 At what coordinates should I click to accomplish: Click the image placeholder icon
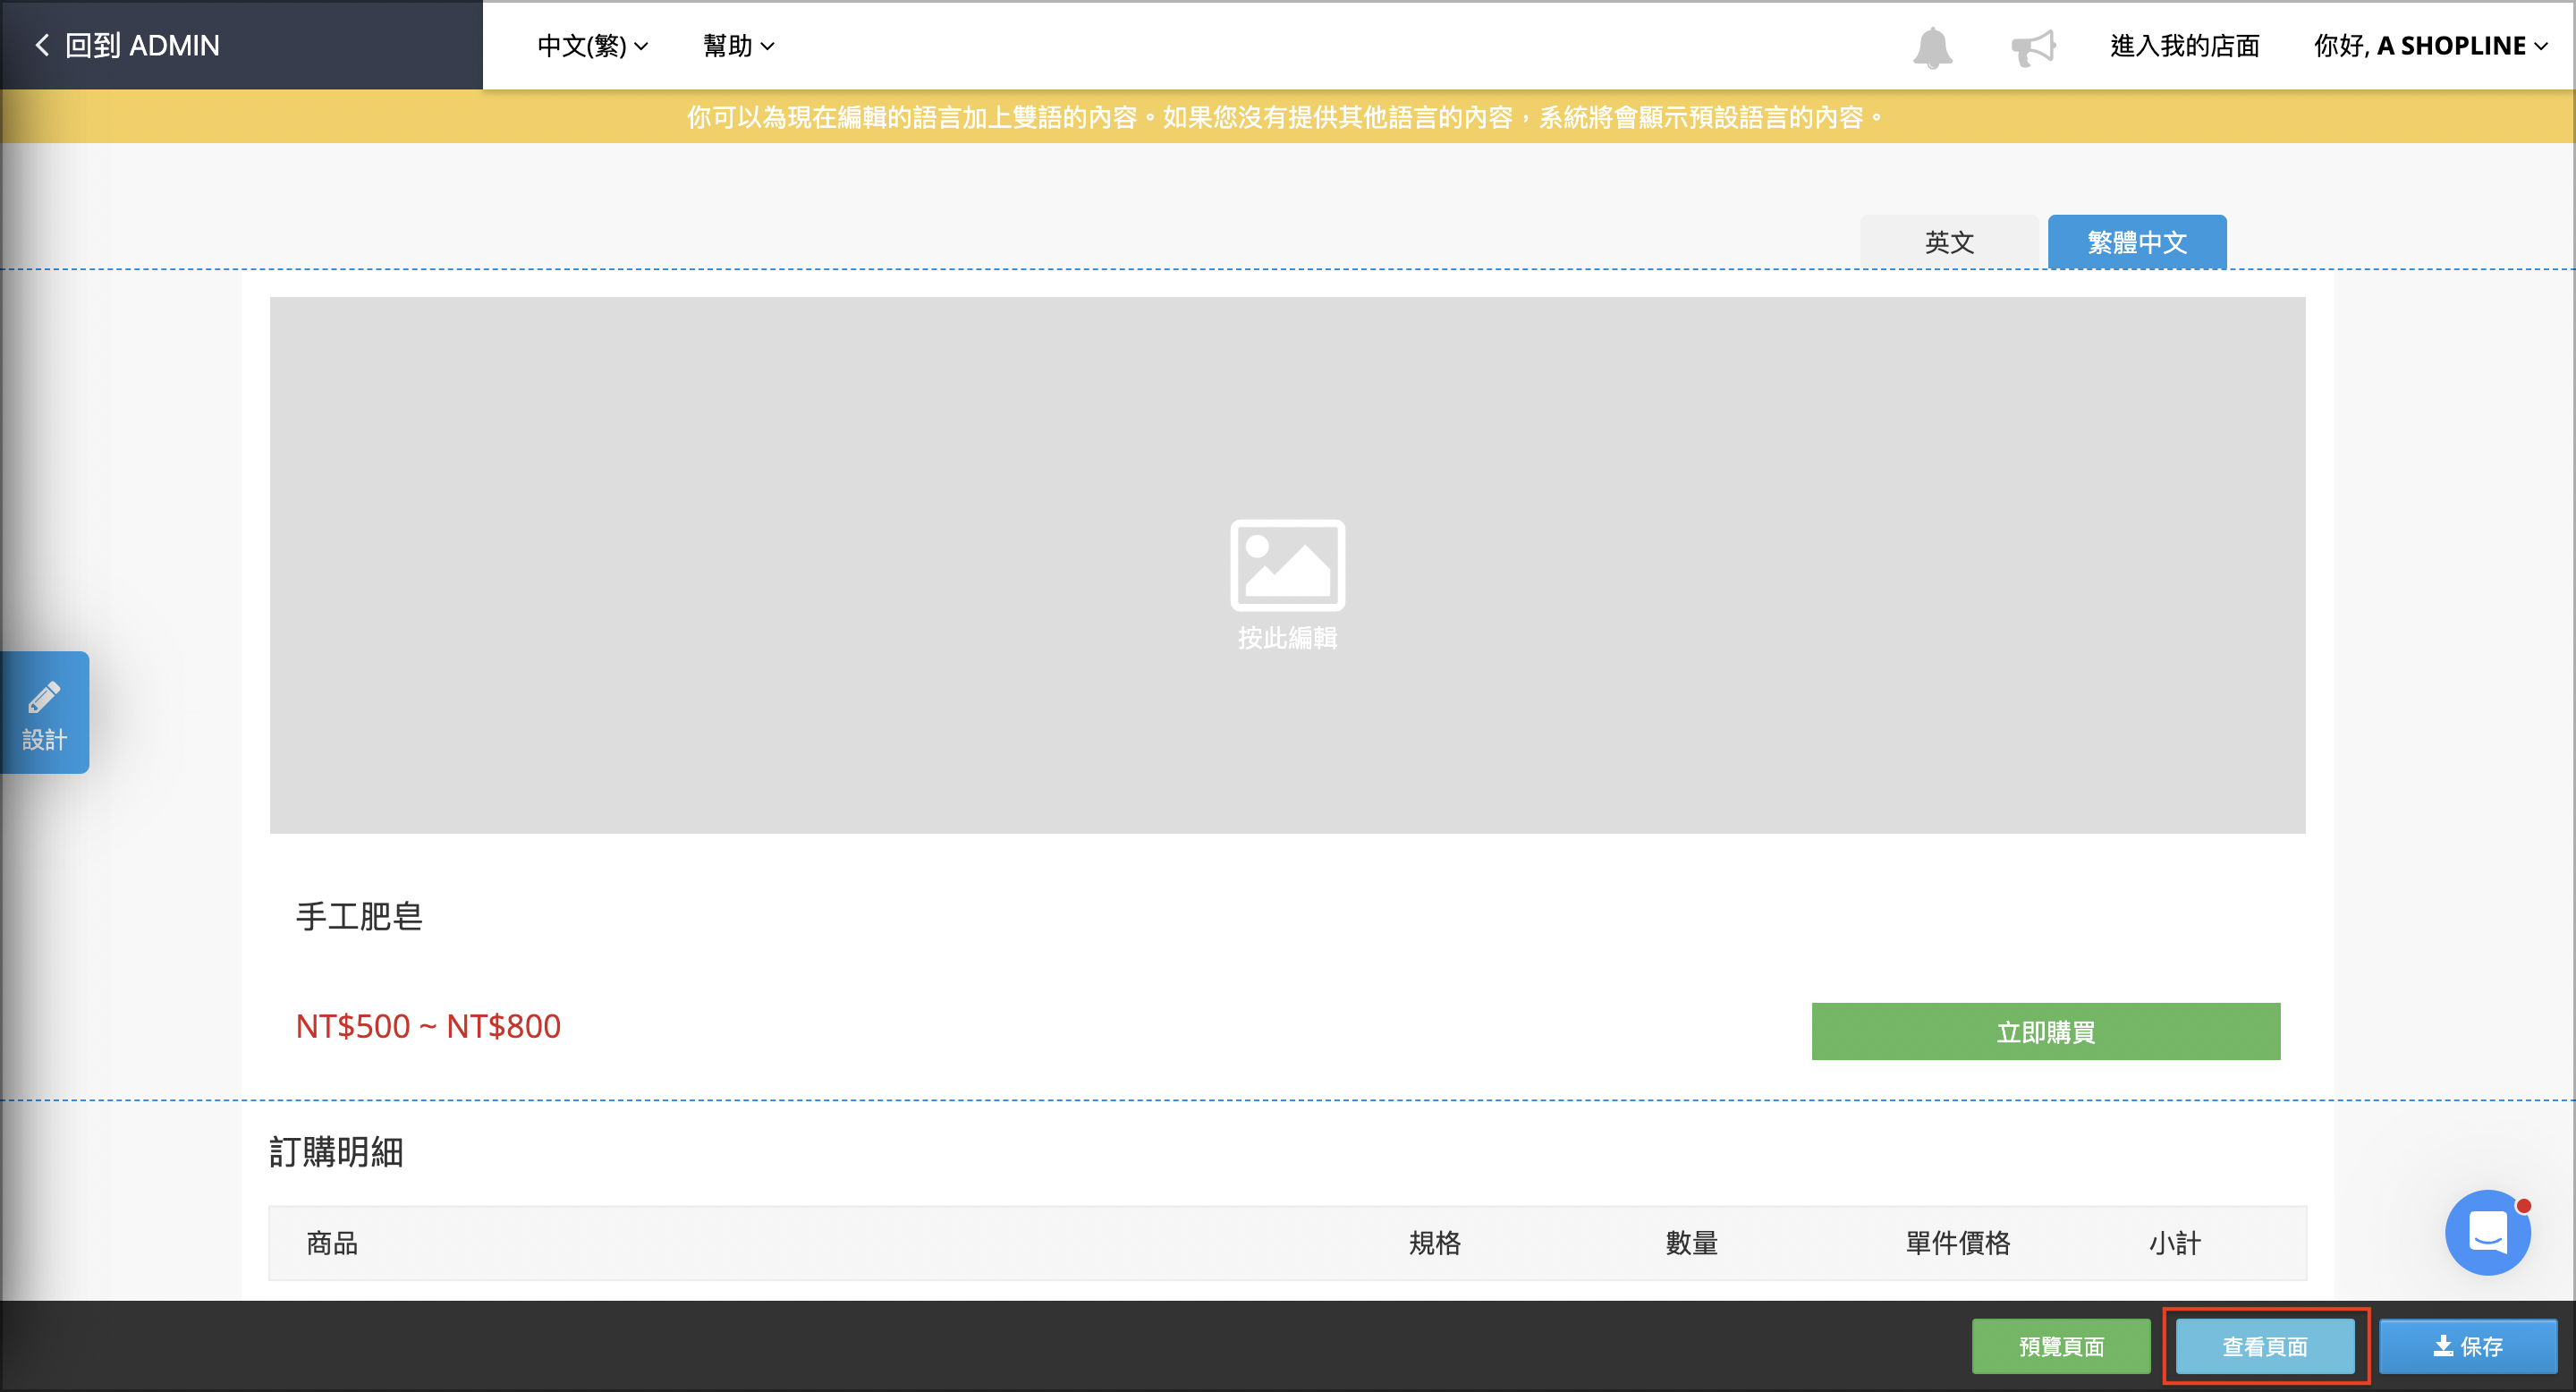pos(1287,565)
